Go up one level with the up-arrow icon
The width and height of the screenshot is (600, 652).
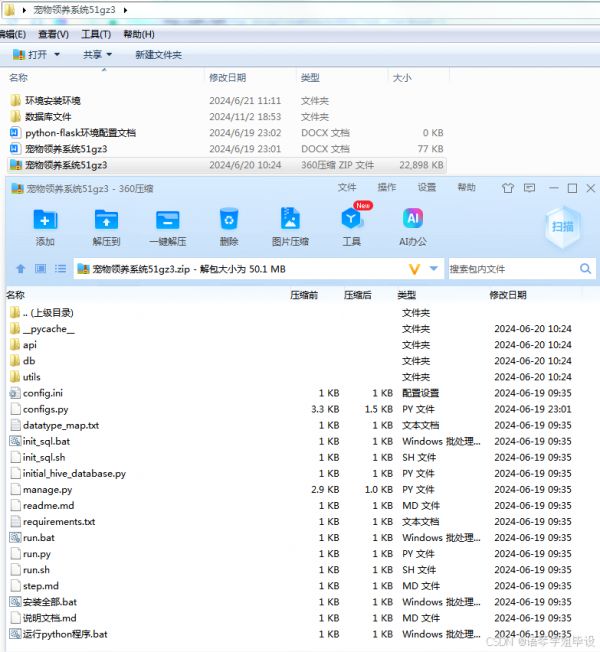coord(20,269)
